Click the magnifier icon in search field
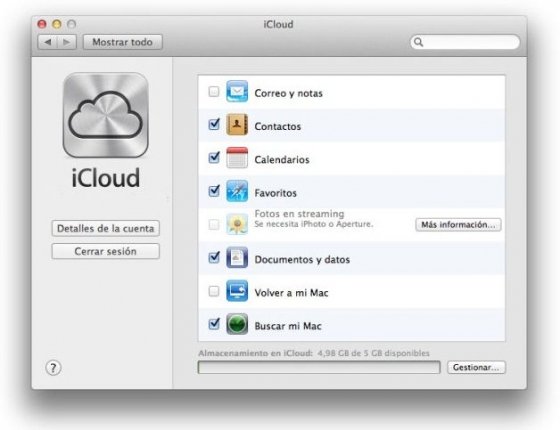The height and width of the screenshot is (430, 560). 418,42
